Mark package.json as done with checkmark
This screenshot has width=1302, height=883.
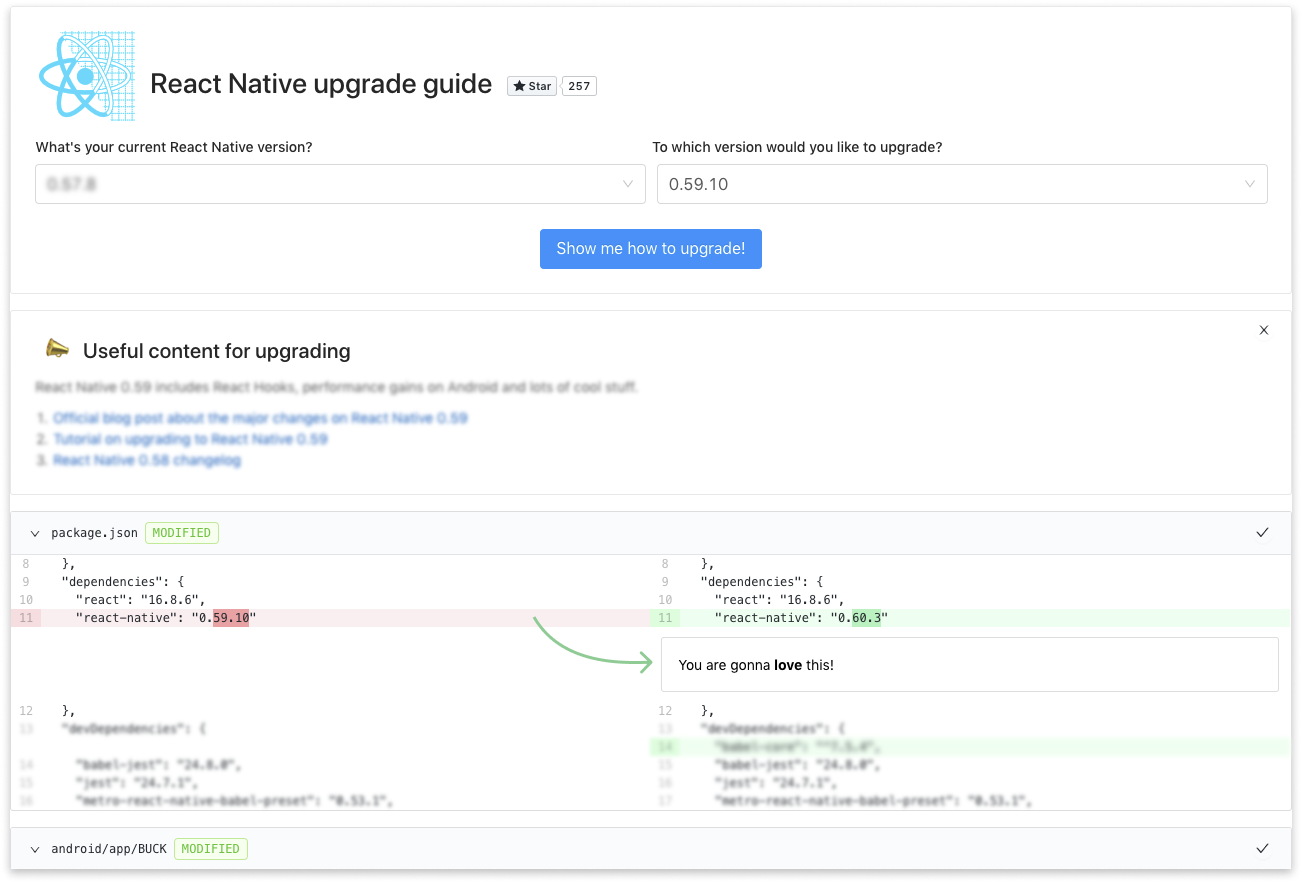click(1262, 533)
